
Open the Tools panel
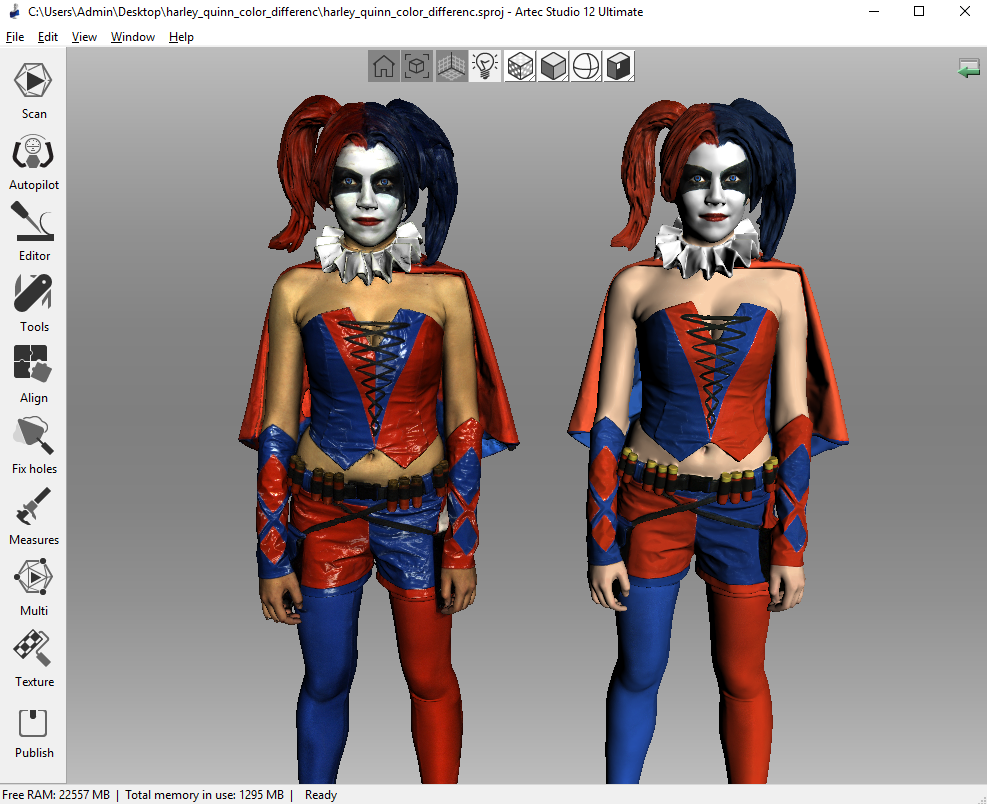pos(33,303)
